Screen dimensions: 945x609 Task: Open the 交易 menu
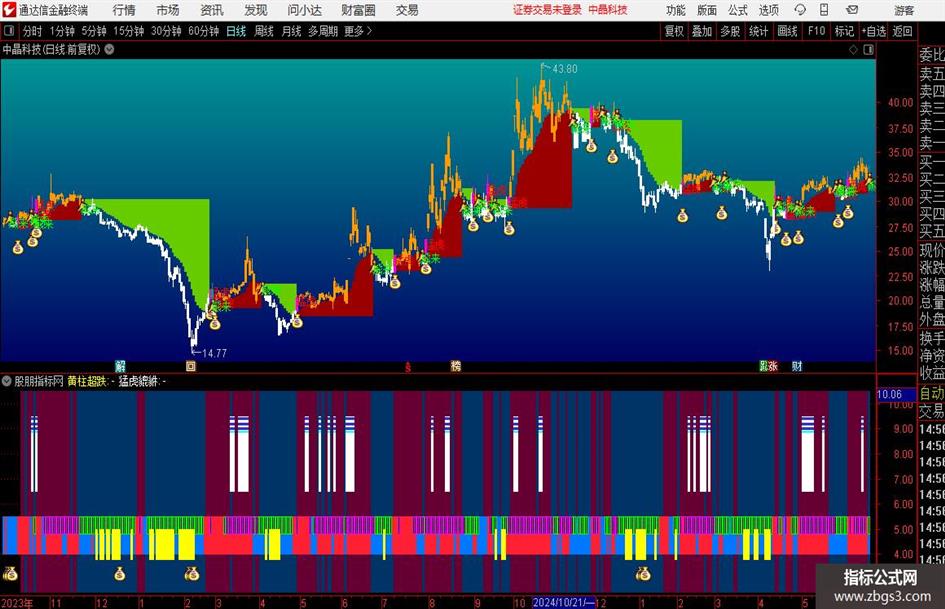[407, 10]
